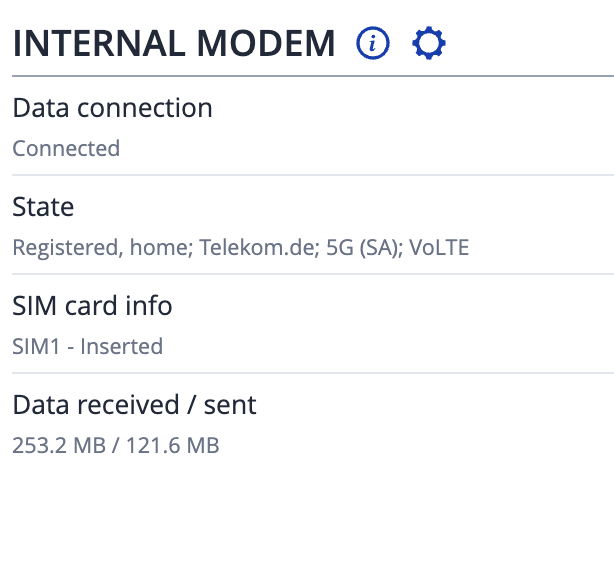Open the Internal Modem info icon

click(x=373, y=43)
